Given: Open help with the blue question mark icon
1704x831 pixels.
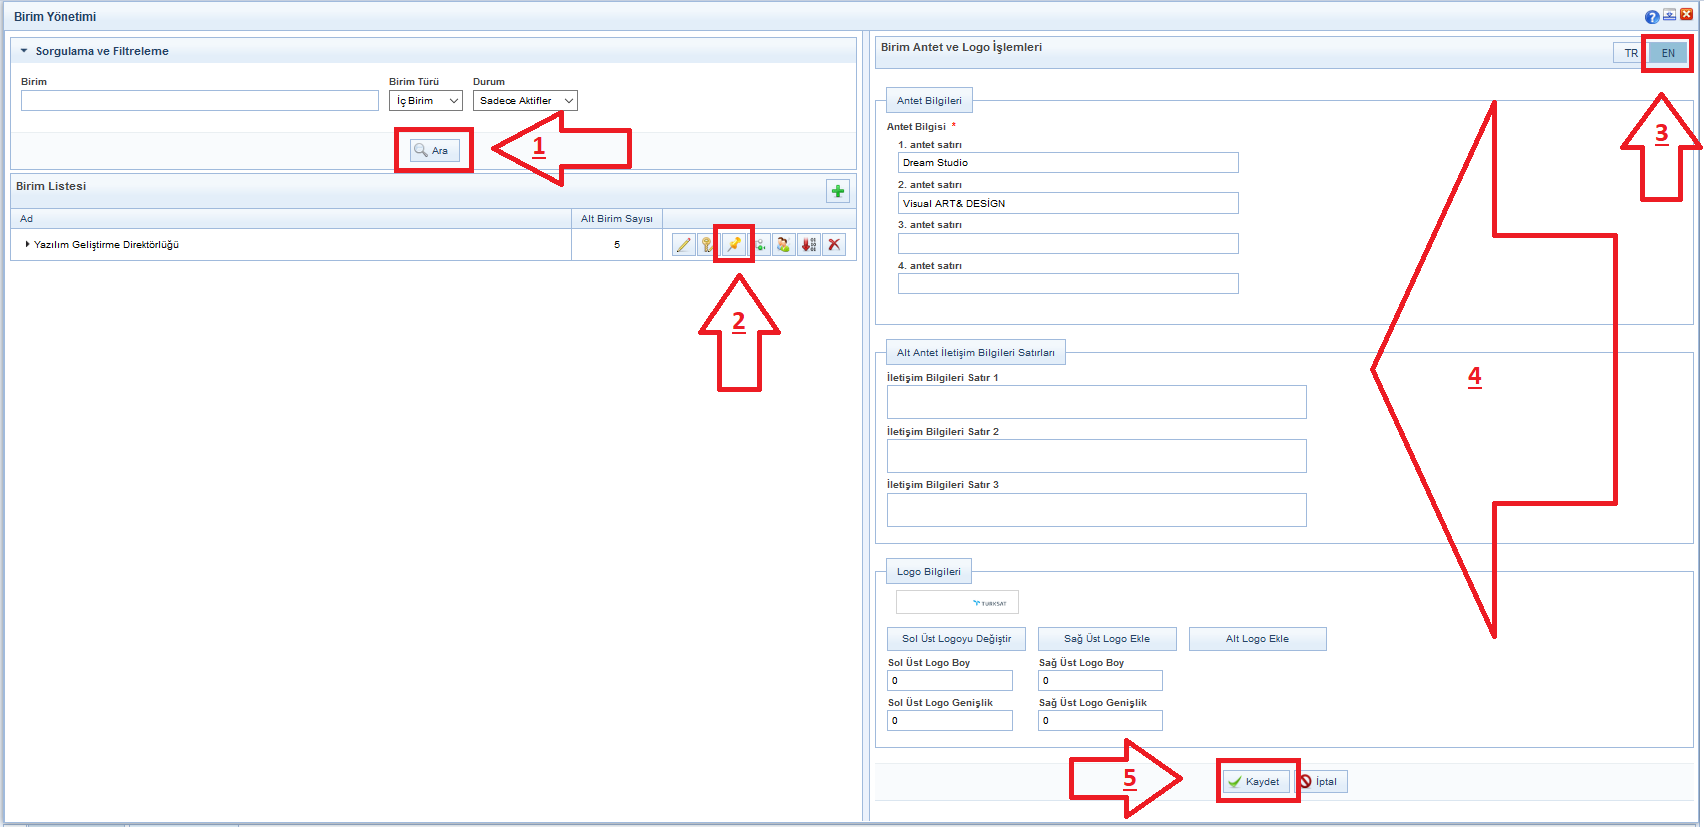Looking at the screenshot, I should 1651,17.
